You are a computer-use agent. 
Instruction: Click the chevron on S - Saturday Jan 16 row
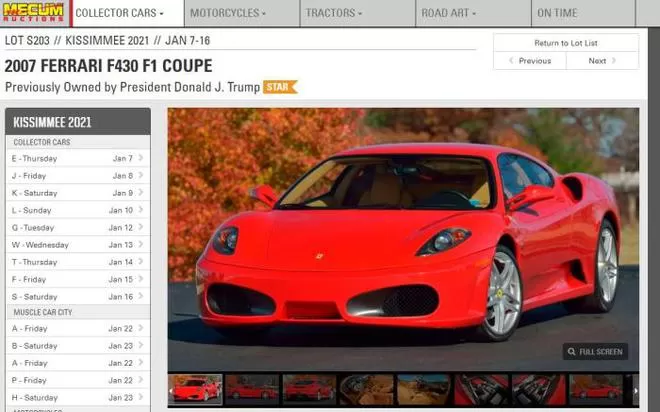[141, 296]
